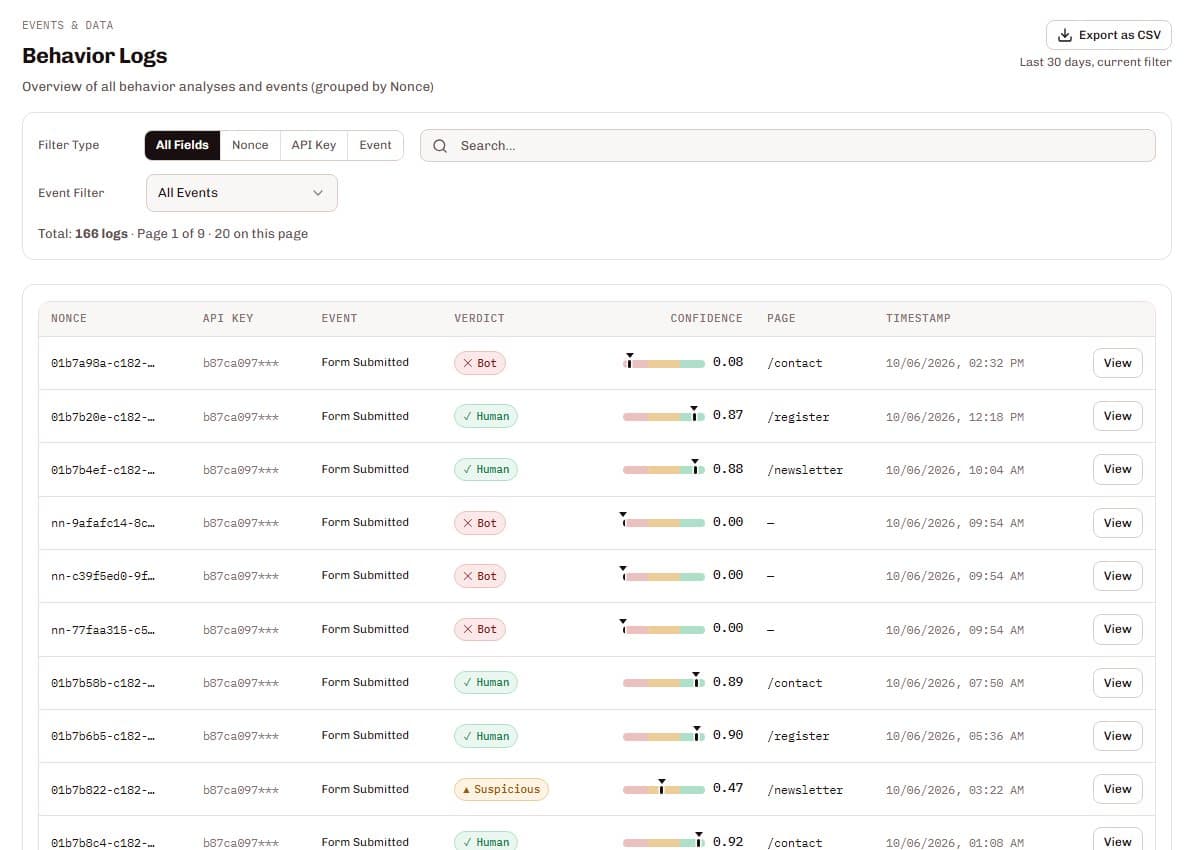
Task: Select the Event filter type tab
Action: (x=375, y=145)
